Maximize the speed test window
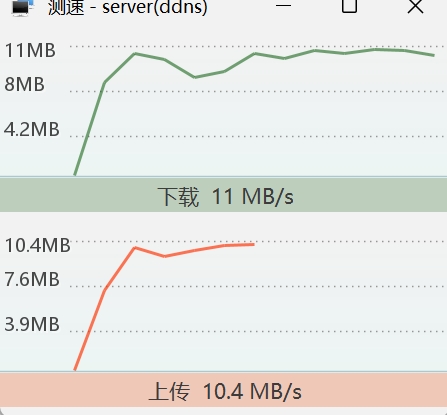The image size is (447, 415). (x=349, y=6)
